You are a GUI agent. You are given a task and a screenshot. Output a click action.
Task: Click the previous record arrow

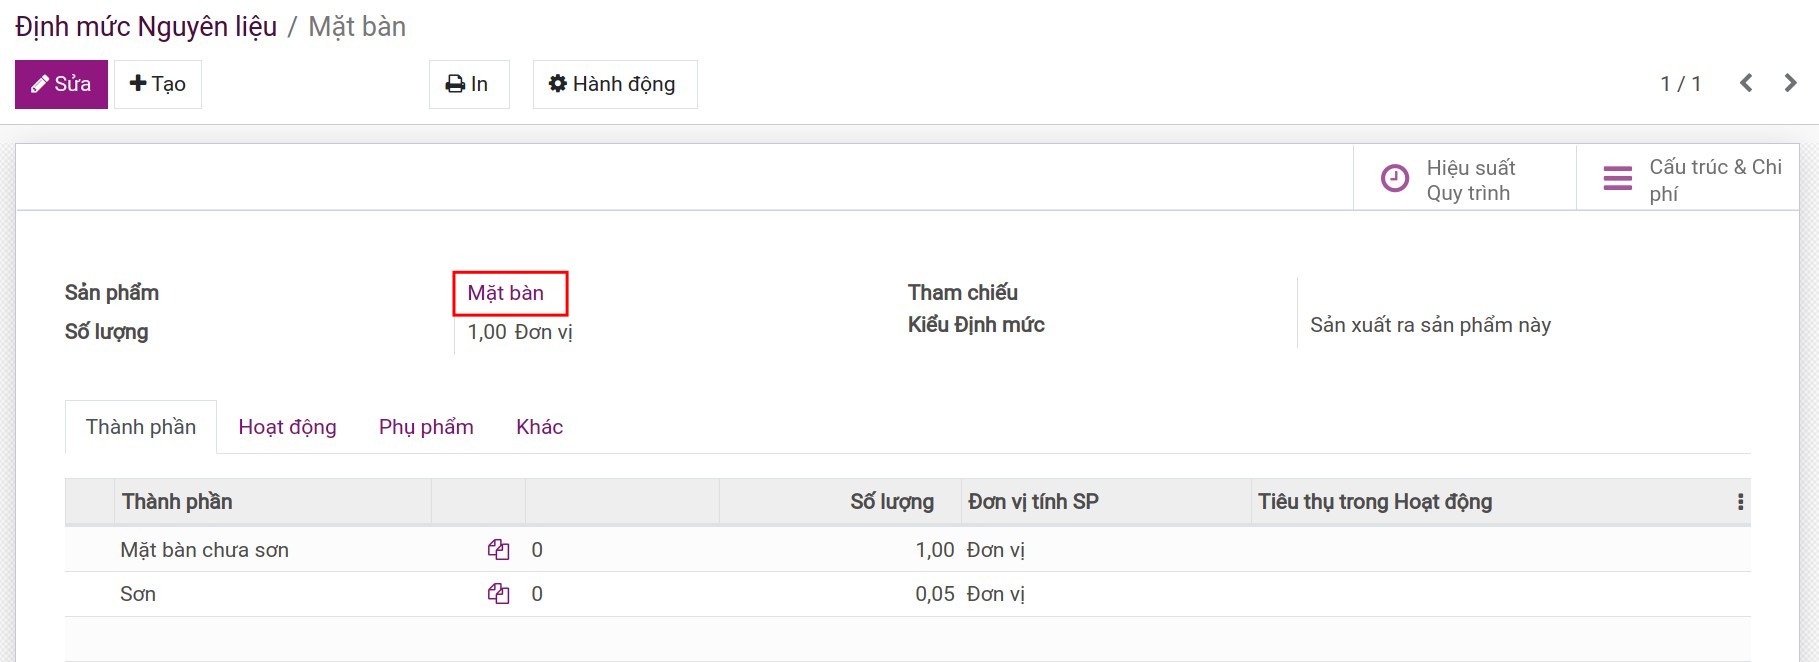[1746, 83]
